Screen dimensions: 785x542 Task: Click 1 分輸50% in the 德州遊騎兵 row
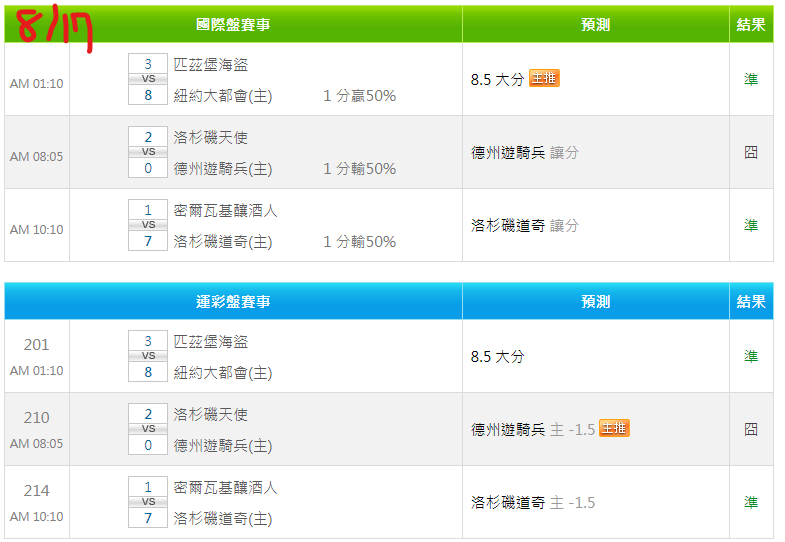(359, 169)
